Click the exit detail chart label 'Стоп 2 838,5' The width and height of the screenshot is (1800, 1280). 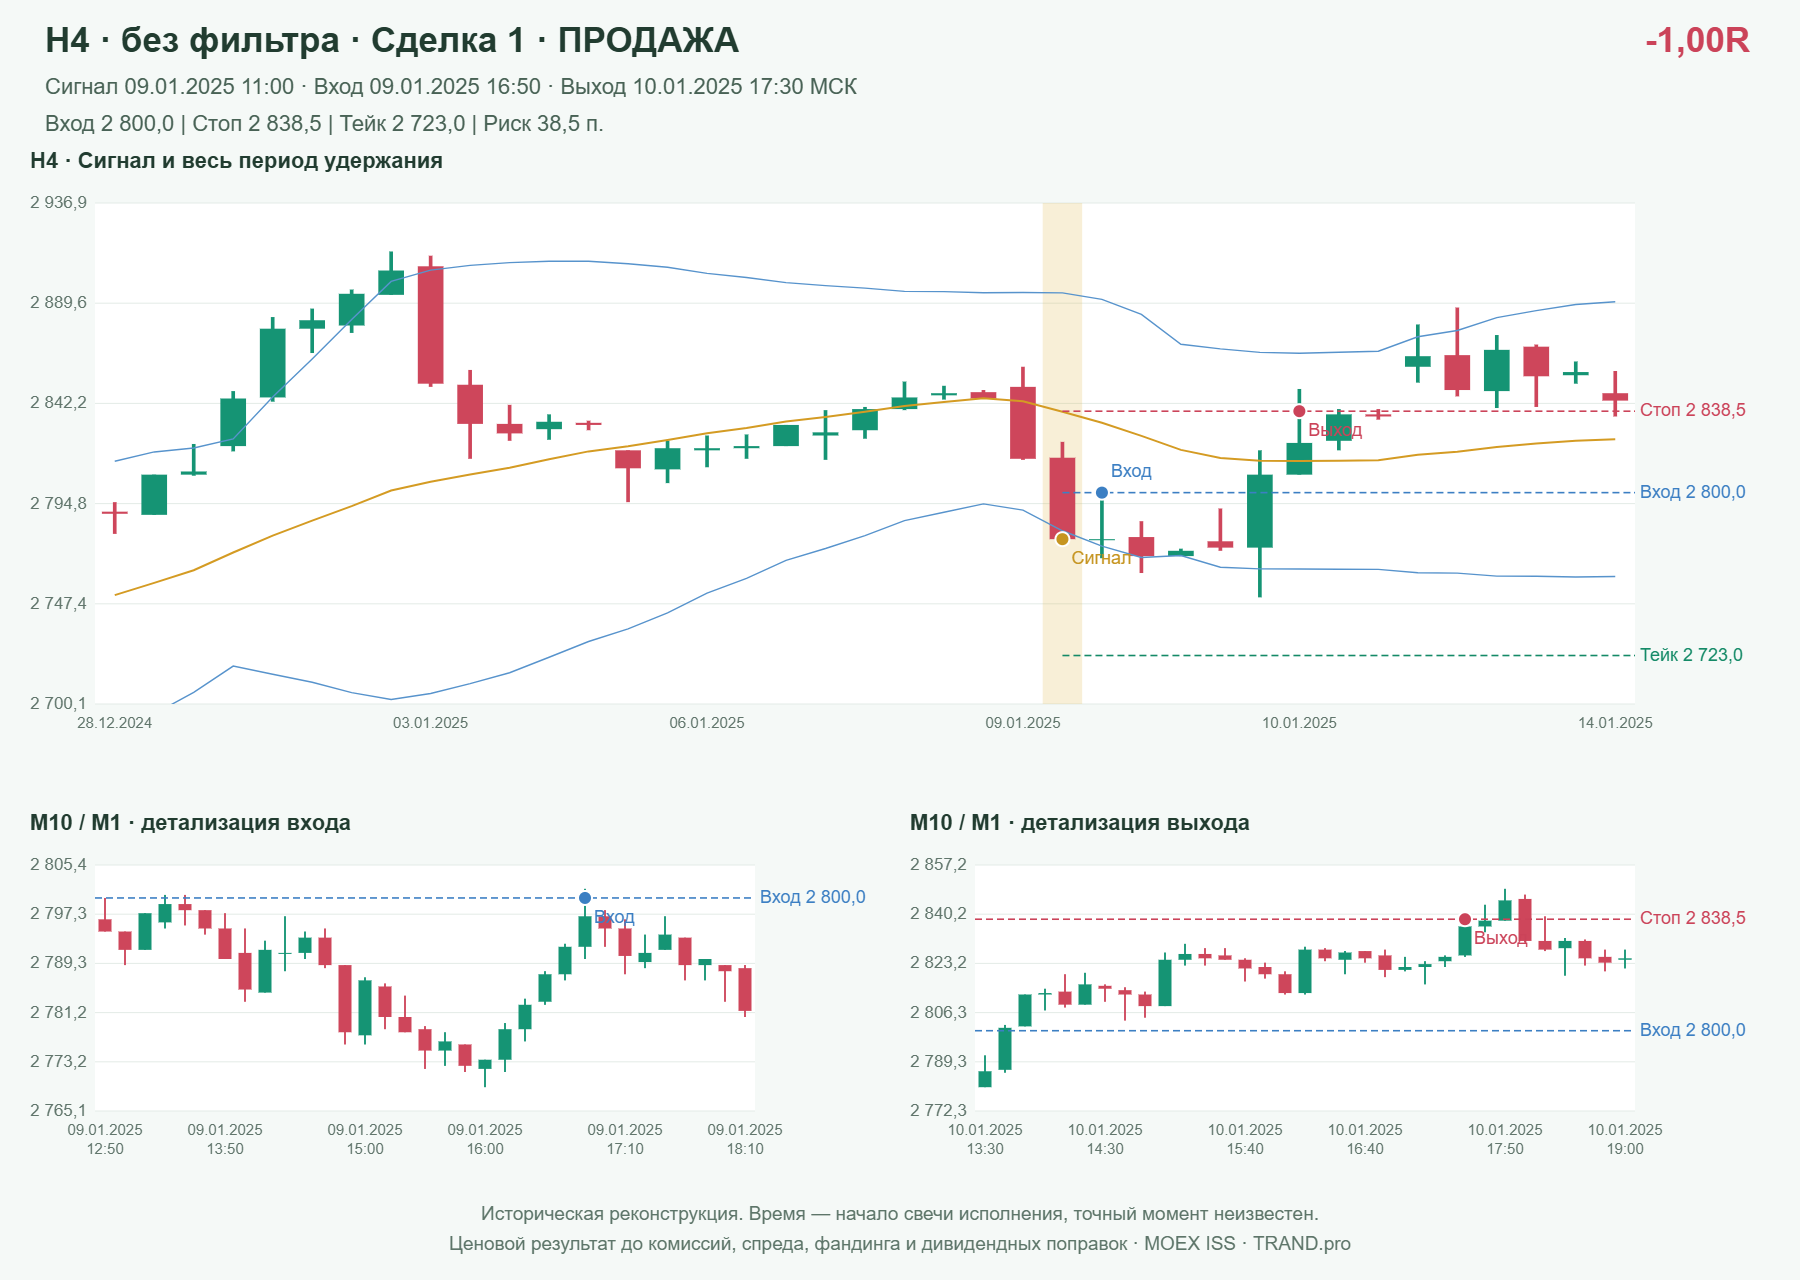(x=1693, y=918)
